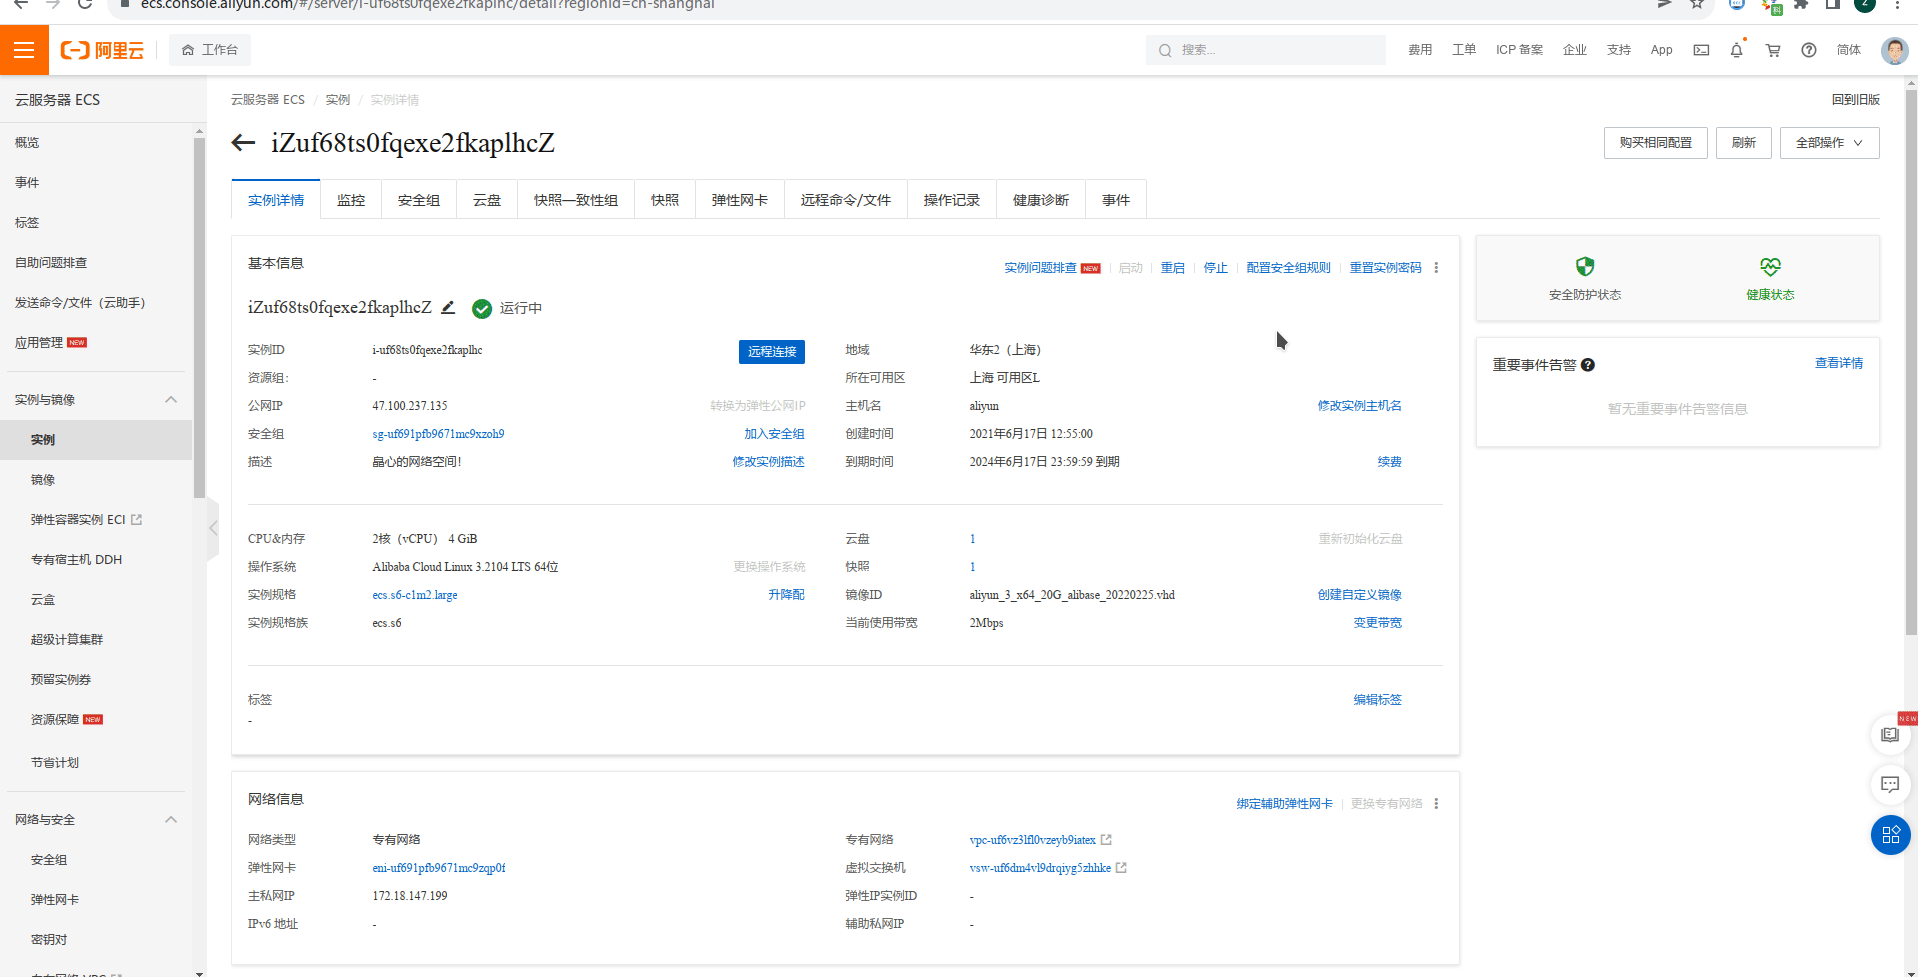Click 创建自定义镜像 link
1918x977 pixels.
coord(1360,595)
